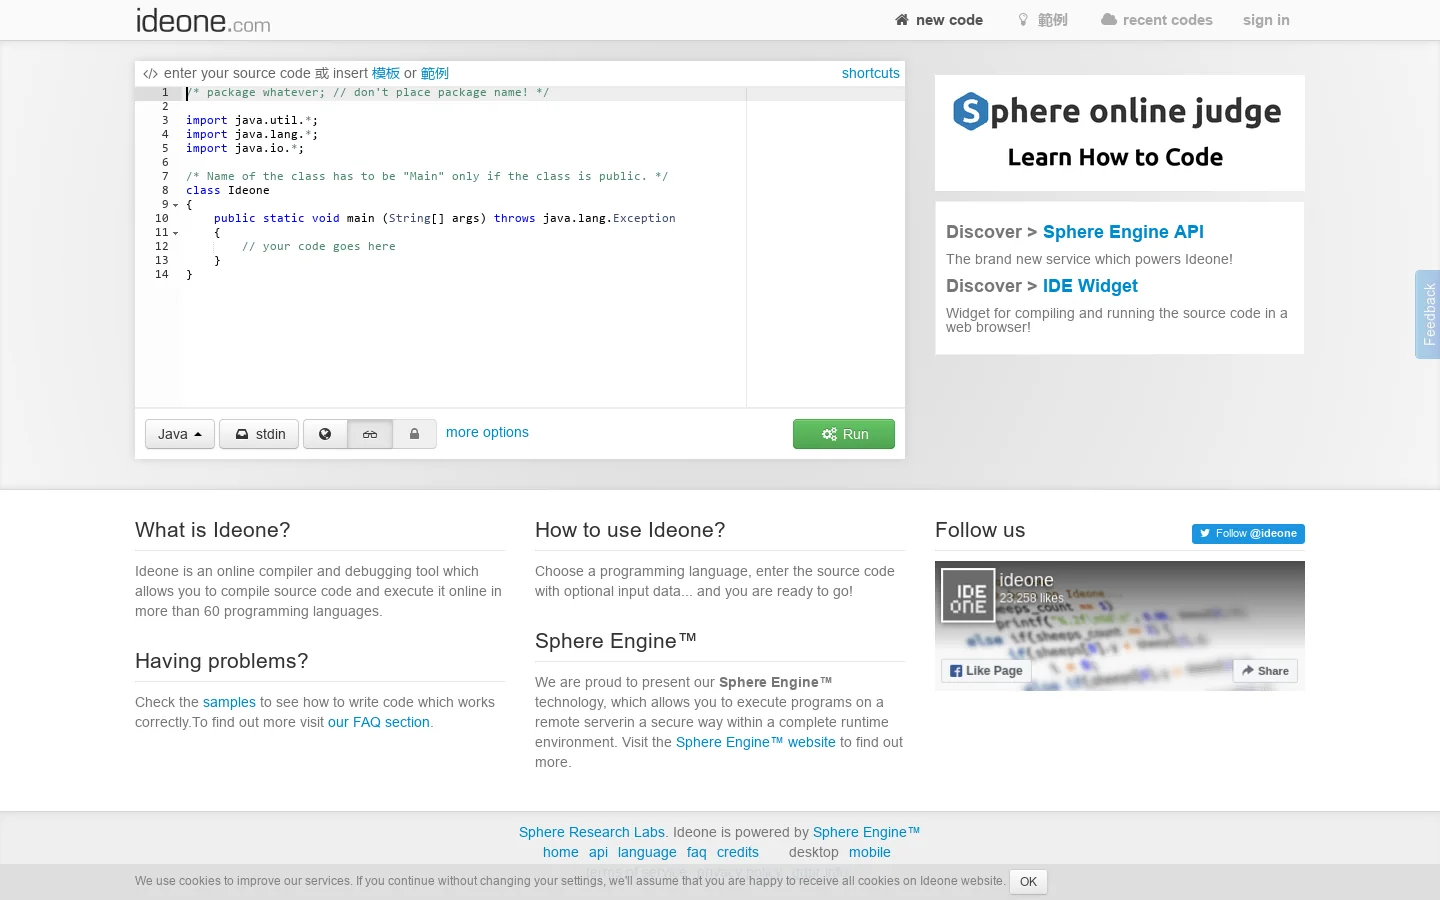Image resolution: width=1440 pixels, height=900 pixels.
Task: Click the code icon beside enter your source code
Action: [x=150, y=74]
